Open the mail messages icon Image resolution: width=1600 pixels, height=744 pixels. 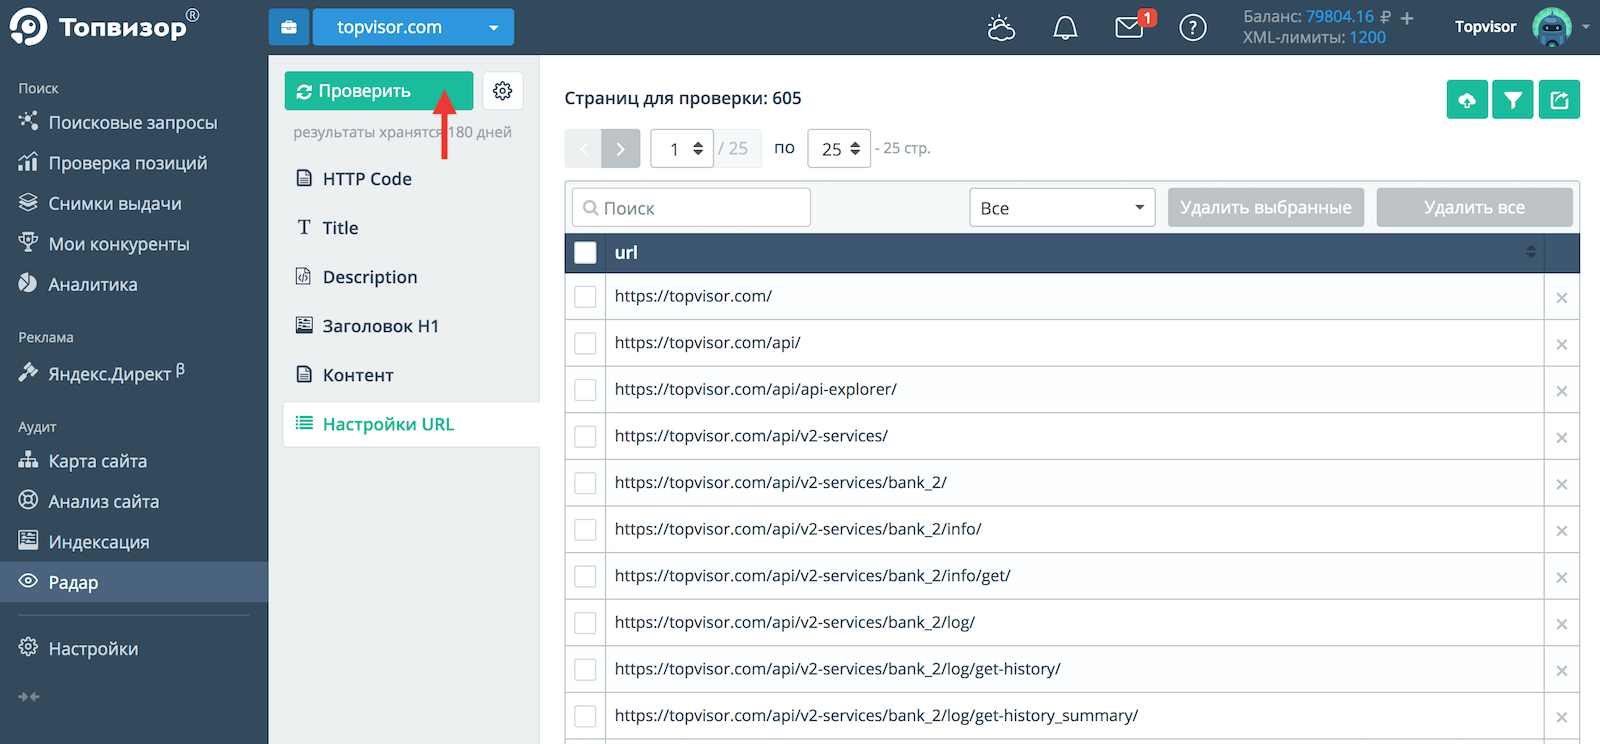(x=1129, y=28)
